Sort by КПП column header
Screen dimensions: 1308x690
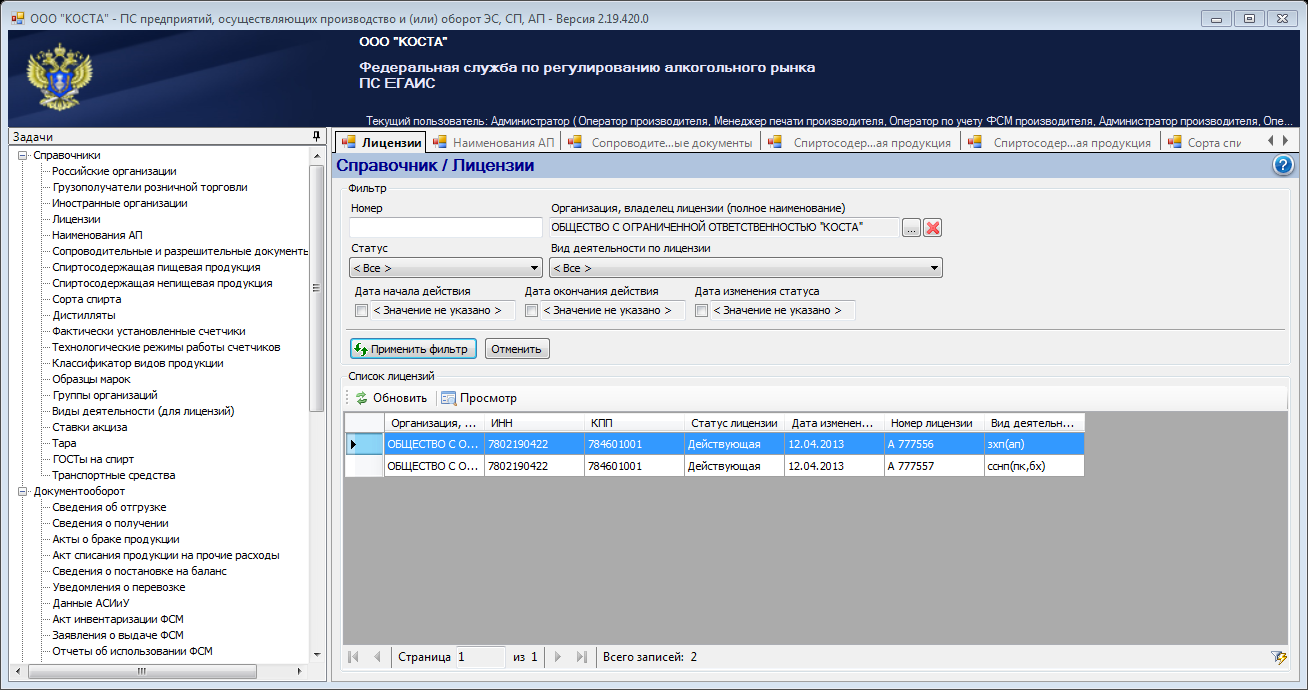[634, 423]
